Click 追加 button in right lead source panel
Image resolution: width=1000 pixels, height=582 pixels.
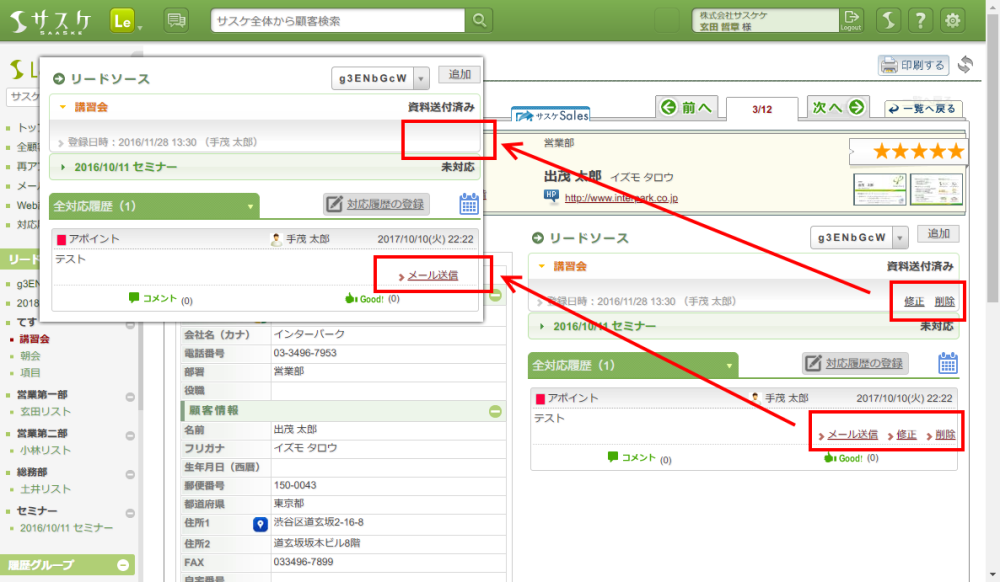[x=938, y=234]
